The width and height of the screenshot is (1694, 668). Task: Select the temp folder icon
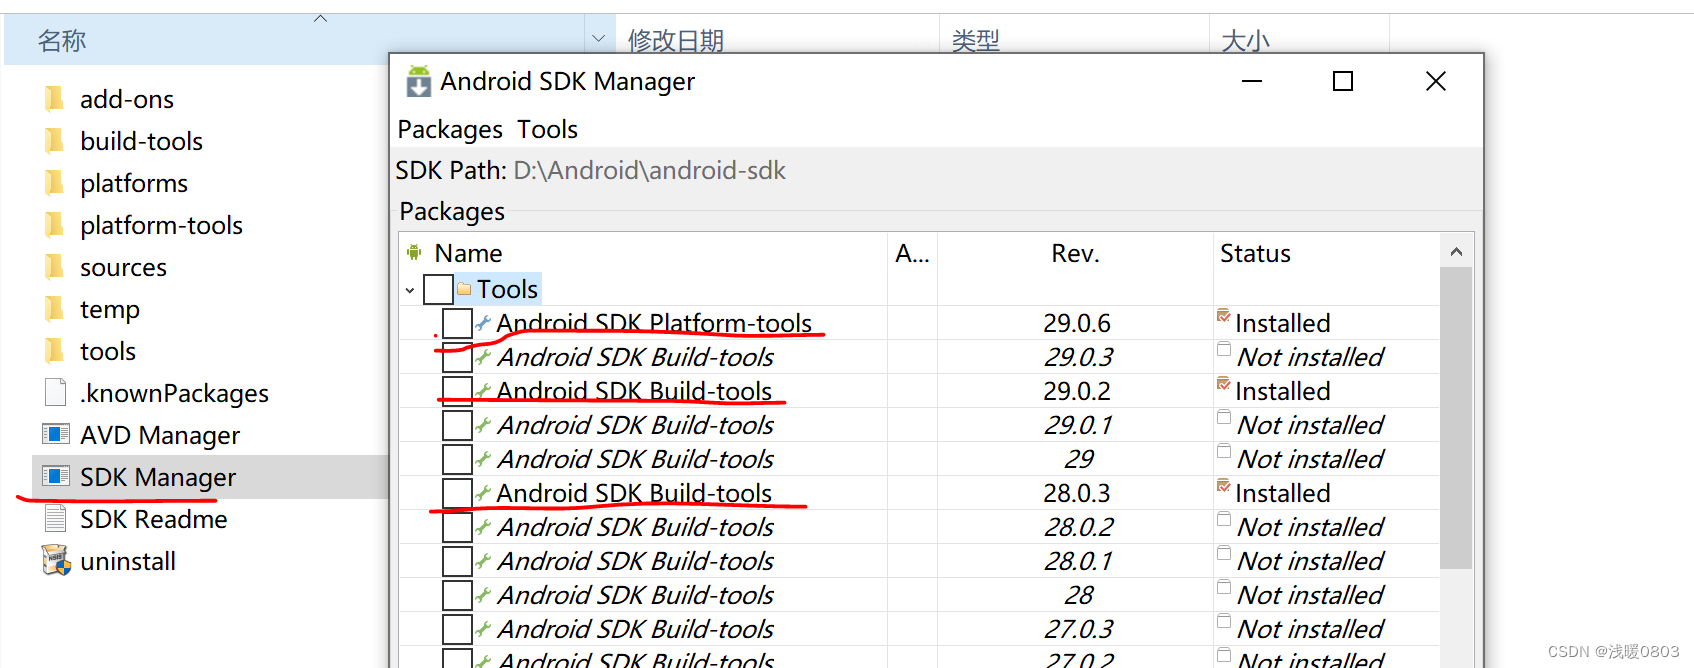(x=55, y=309)
